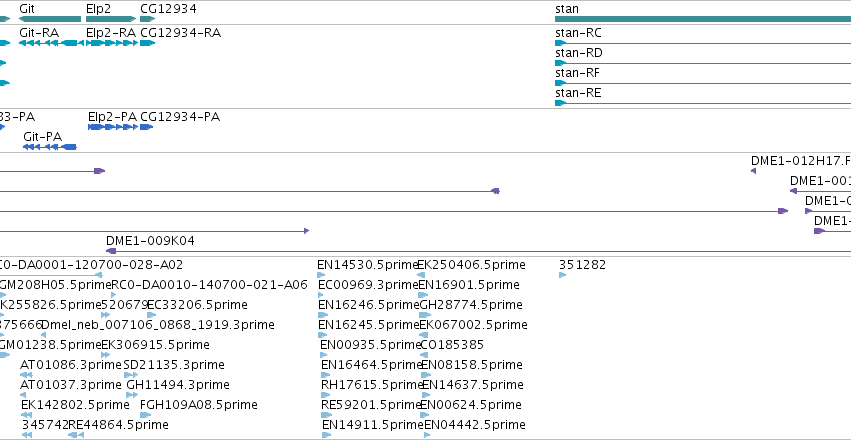
Task: Select the CG12934-PA protein arrow
Action: 147,127
